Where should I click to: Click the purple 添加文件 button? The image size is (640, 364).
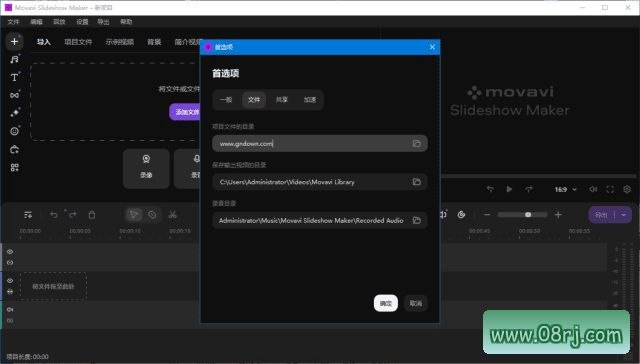[185, 112]
